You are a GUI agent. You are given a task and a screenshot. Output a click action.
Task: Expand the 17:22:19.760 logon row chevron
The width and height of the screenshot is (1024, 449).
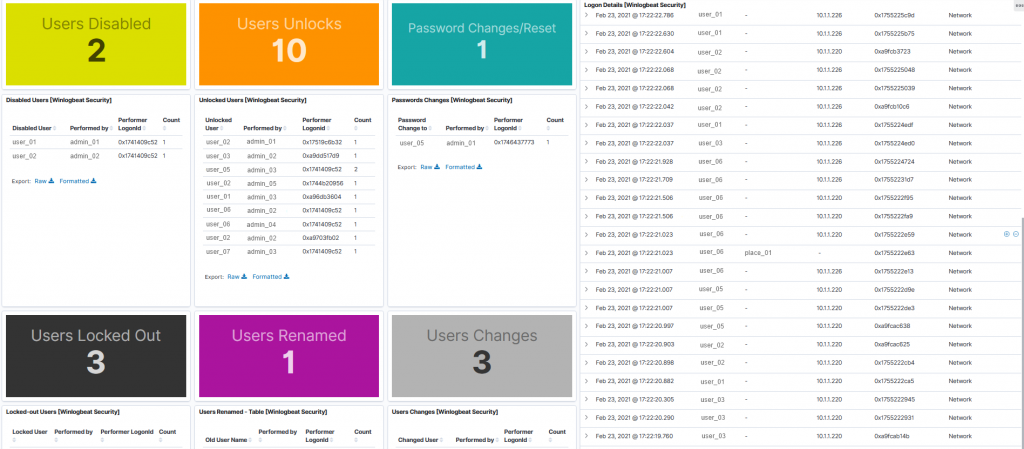coord(586,436)
